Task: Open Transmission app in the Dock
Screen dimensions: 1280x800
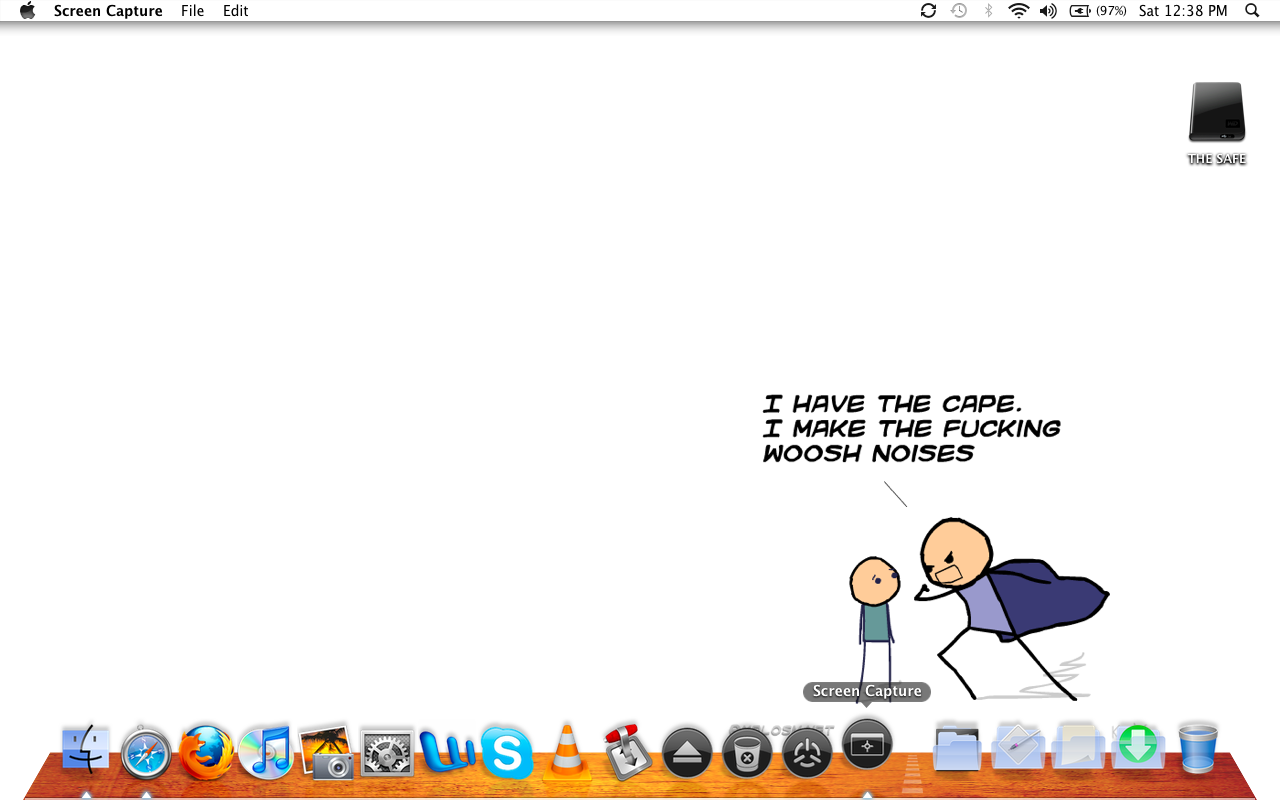Action: [x=628, y=752]
